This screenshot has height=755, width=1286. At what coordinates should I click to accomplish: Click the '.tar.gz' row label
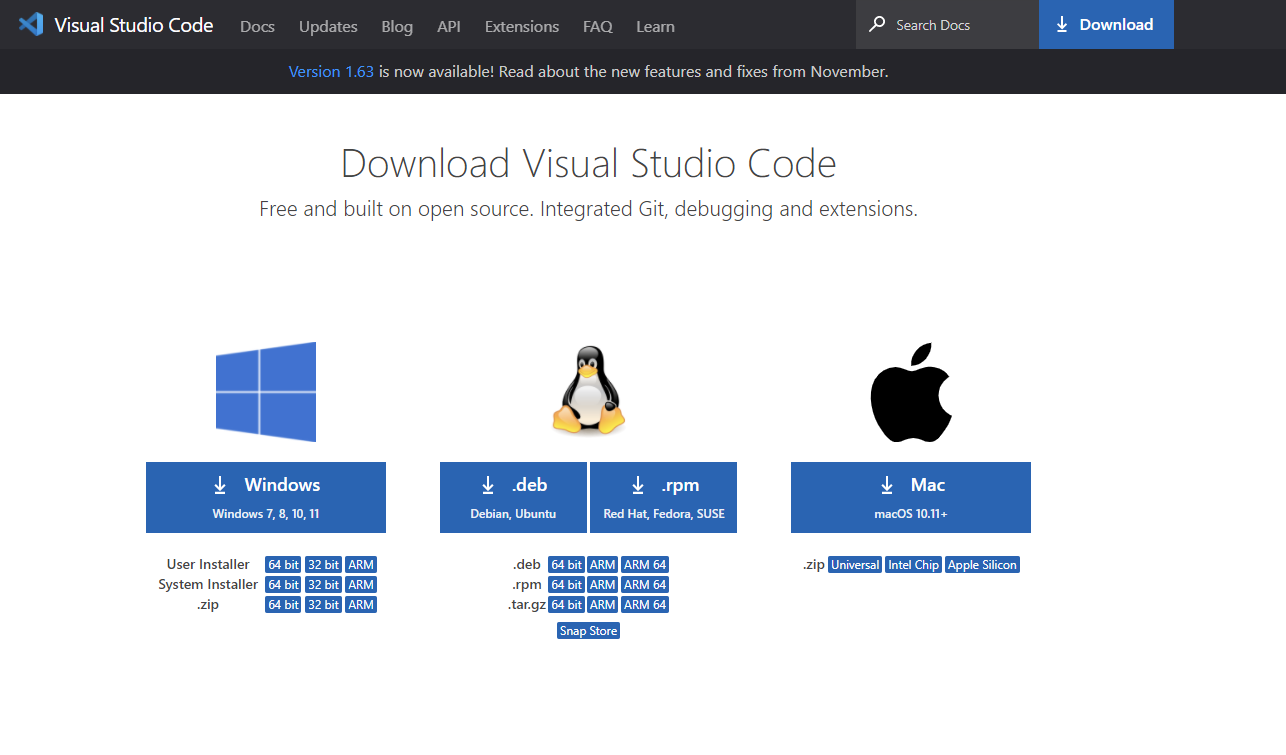(x=525, y=605)
